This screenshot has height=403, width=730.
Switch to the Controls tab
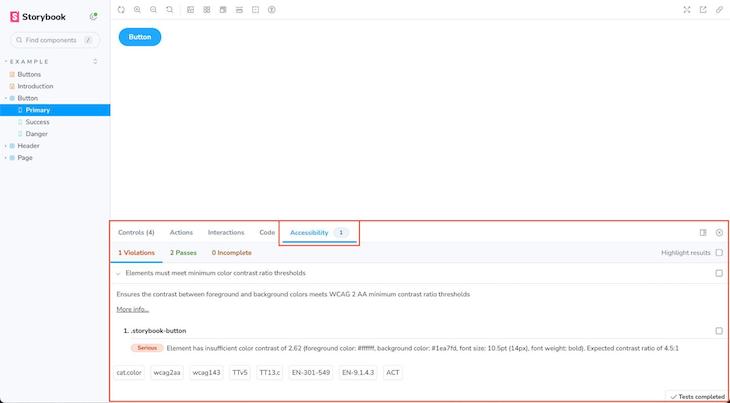point(136,232)
